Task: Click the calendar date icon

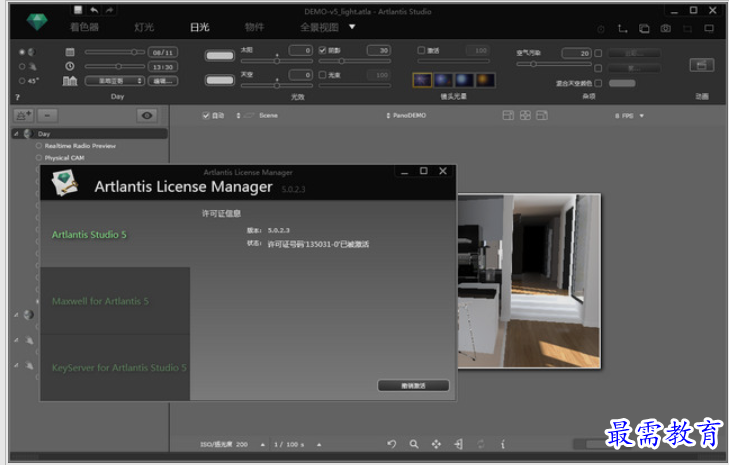Action: click(x=70, y=52)
